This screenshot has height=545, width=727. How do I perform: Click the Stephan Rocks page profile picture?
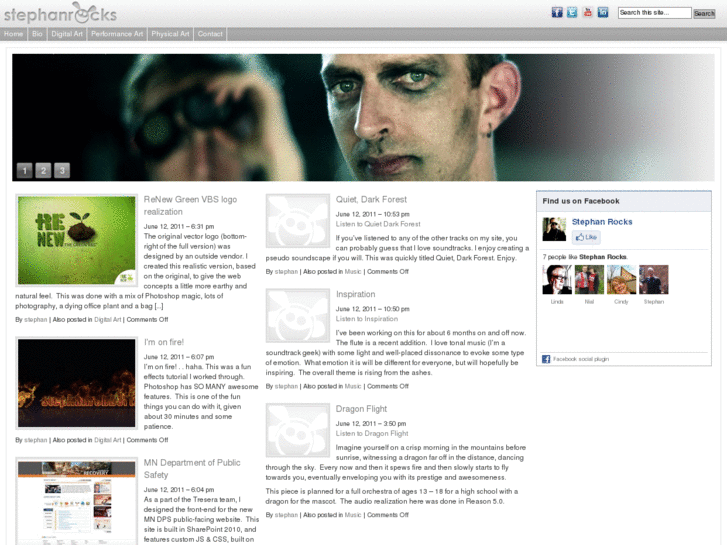pyautogui.click(x=554, y=229)
